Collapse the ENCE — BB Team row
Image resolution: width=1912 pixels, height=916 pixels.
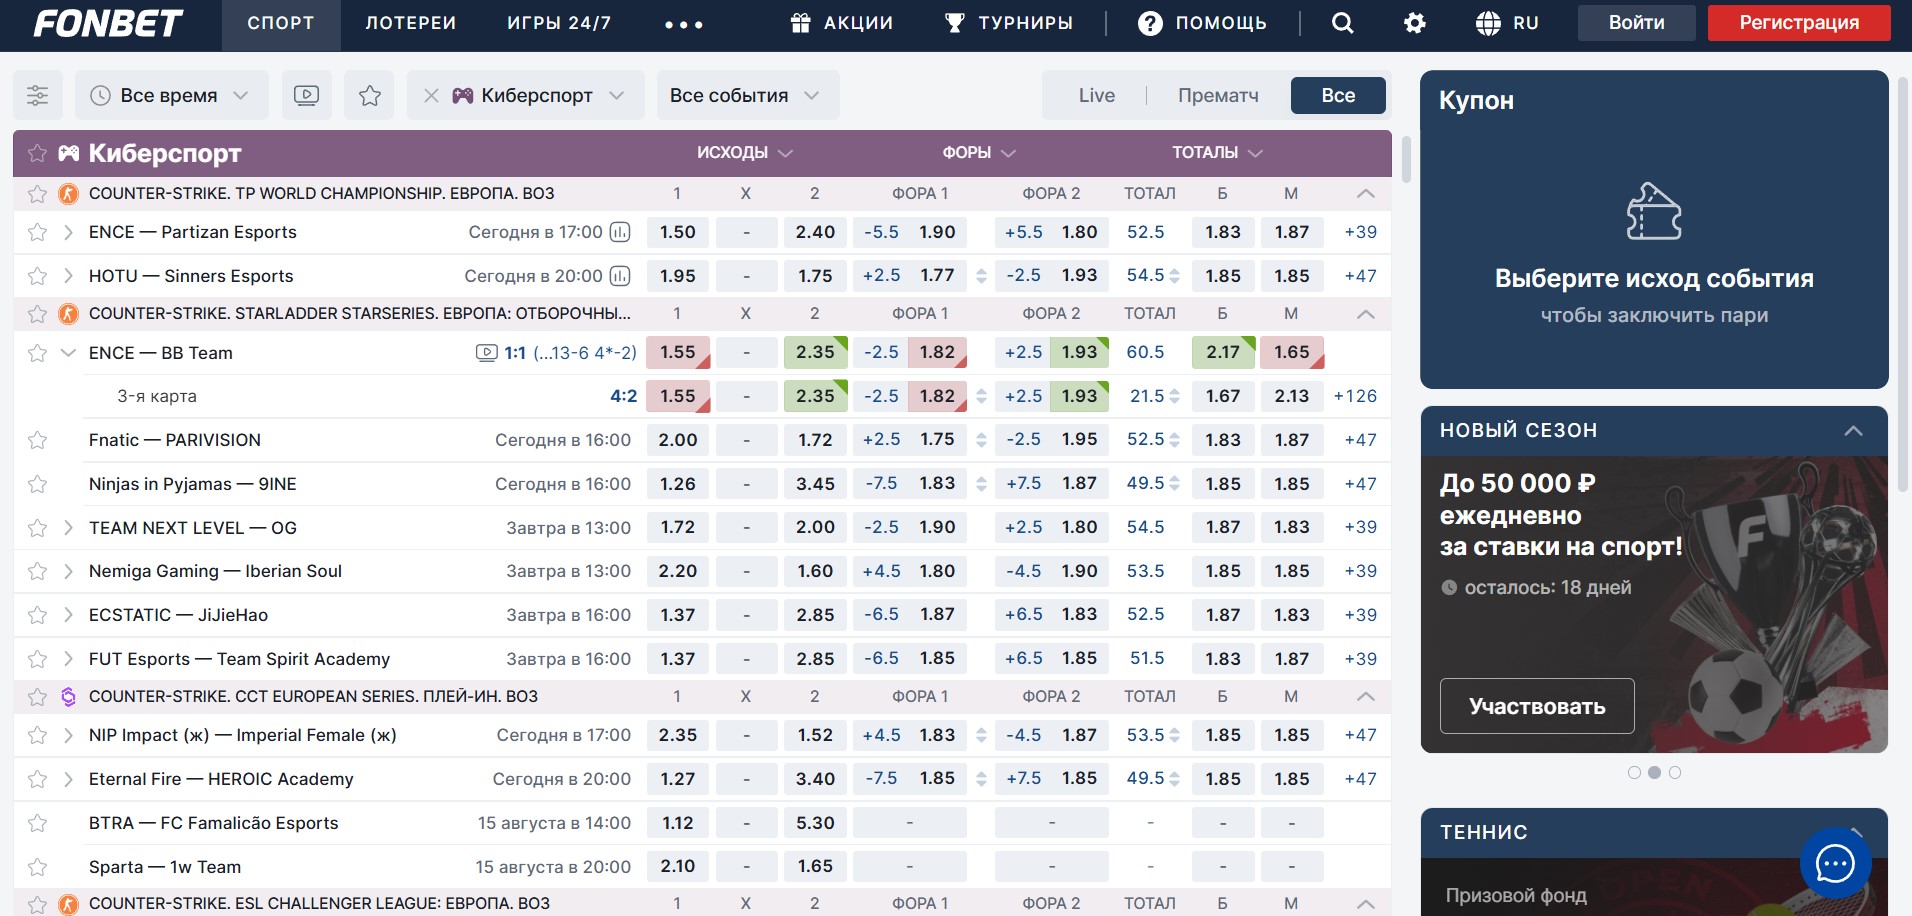click(x=68, y=352)
